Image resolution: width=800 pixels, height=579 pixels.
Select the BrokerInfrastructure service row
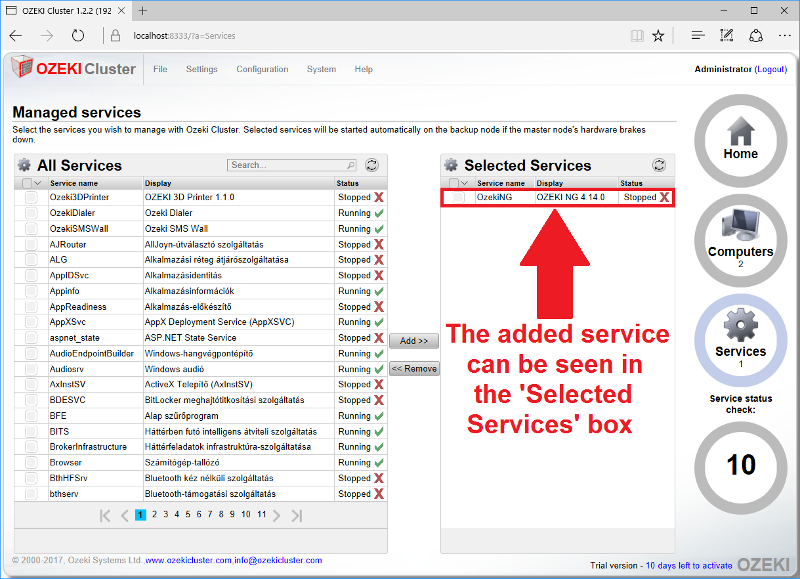(x=201, y=447)
